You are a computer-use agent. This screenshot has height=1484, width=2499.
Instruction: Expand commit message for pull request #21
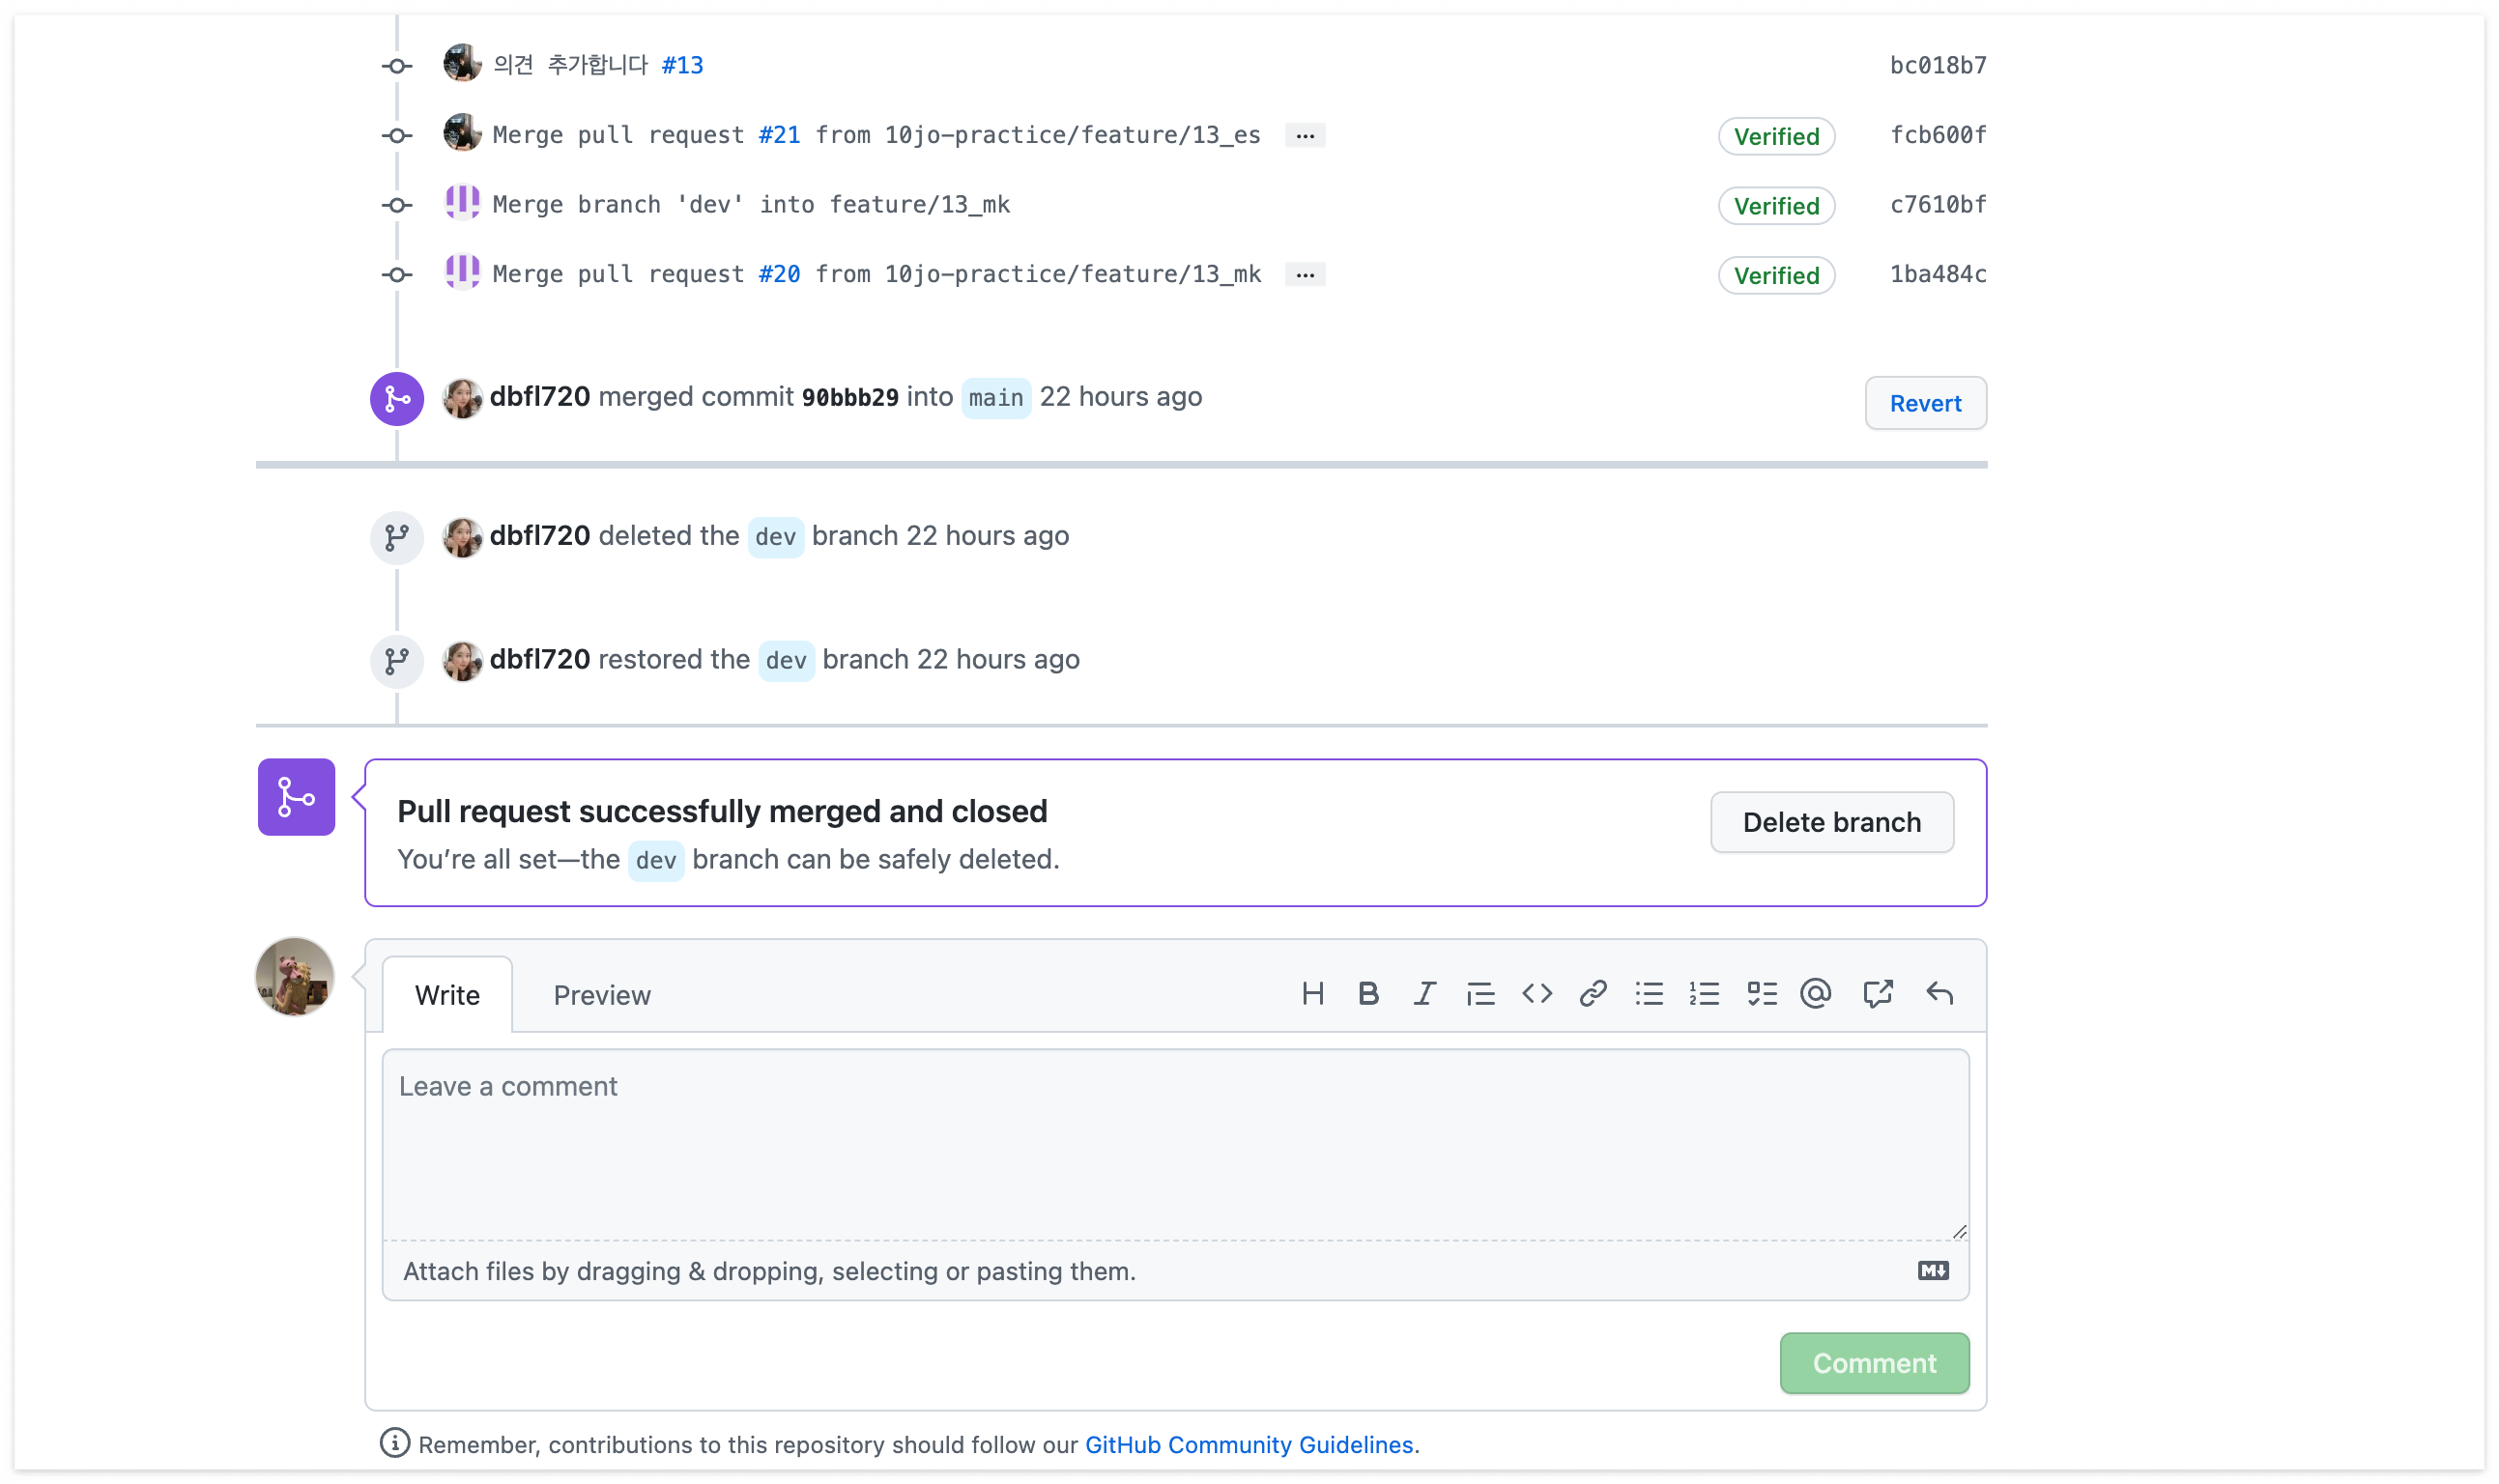[x=1304, y=135]
